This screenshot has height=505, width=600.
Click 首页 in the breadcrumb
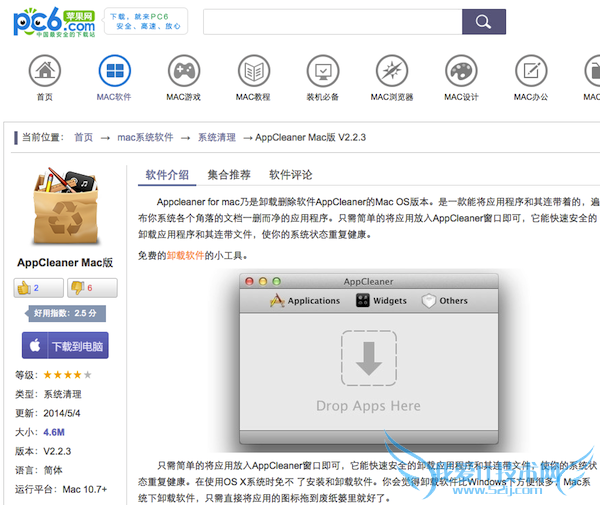83,137
